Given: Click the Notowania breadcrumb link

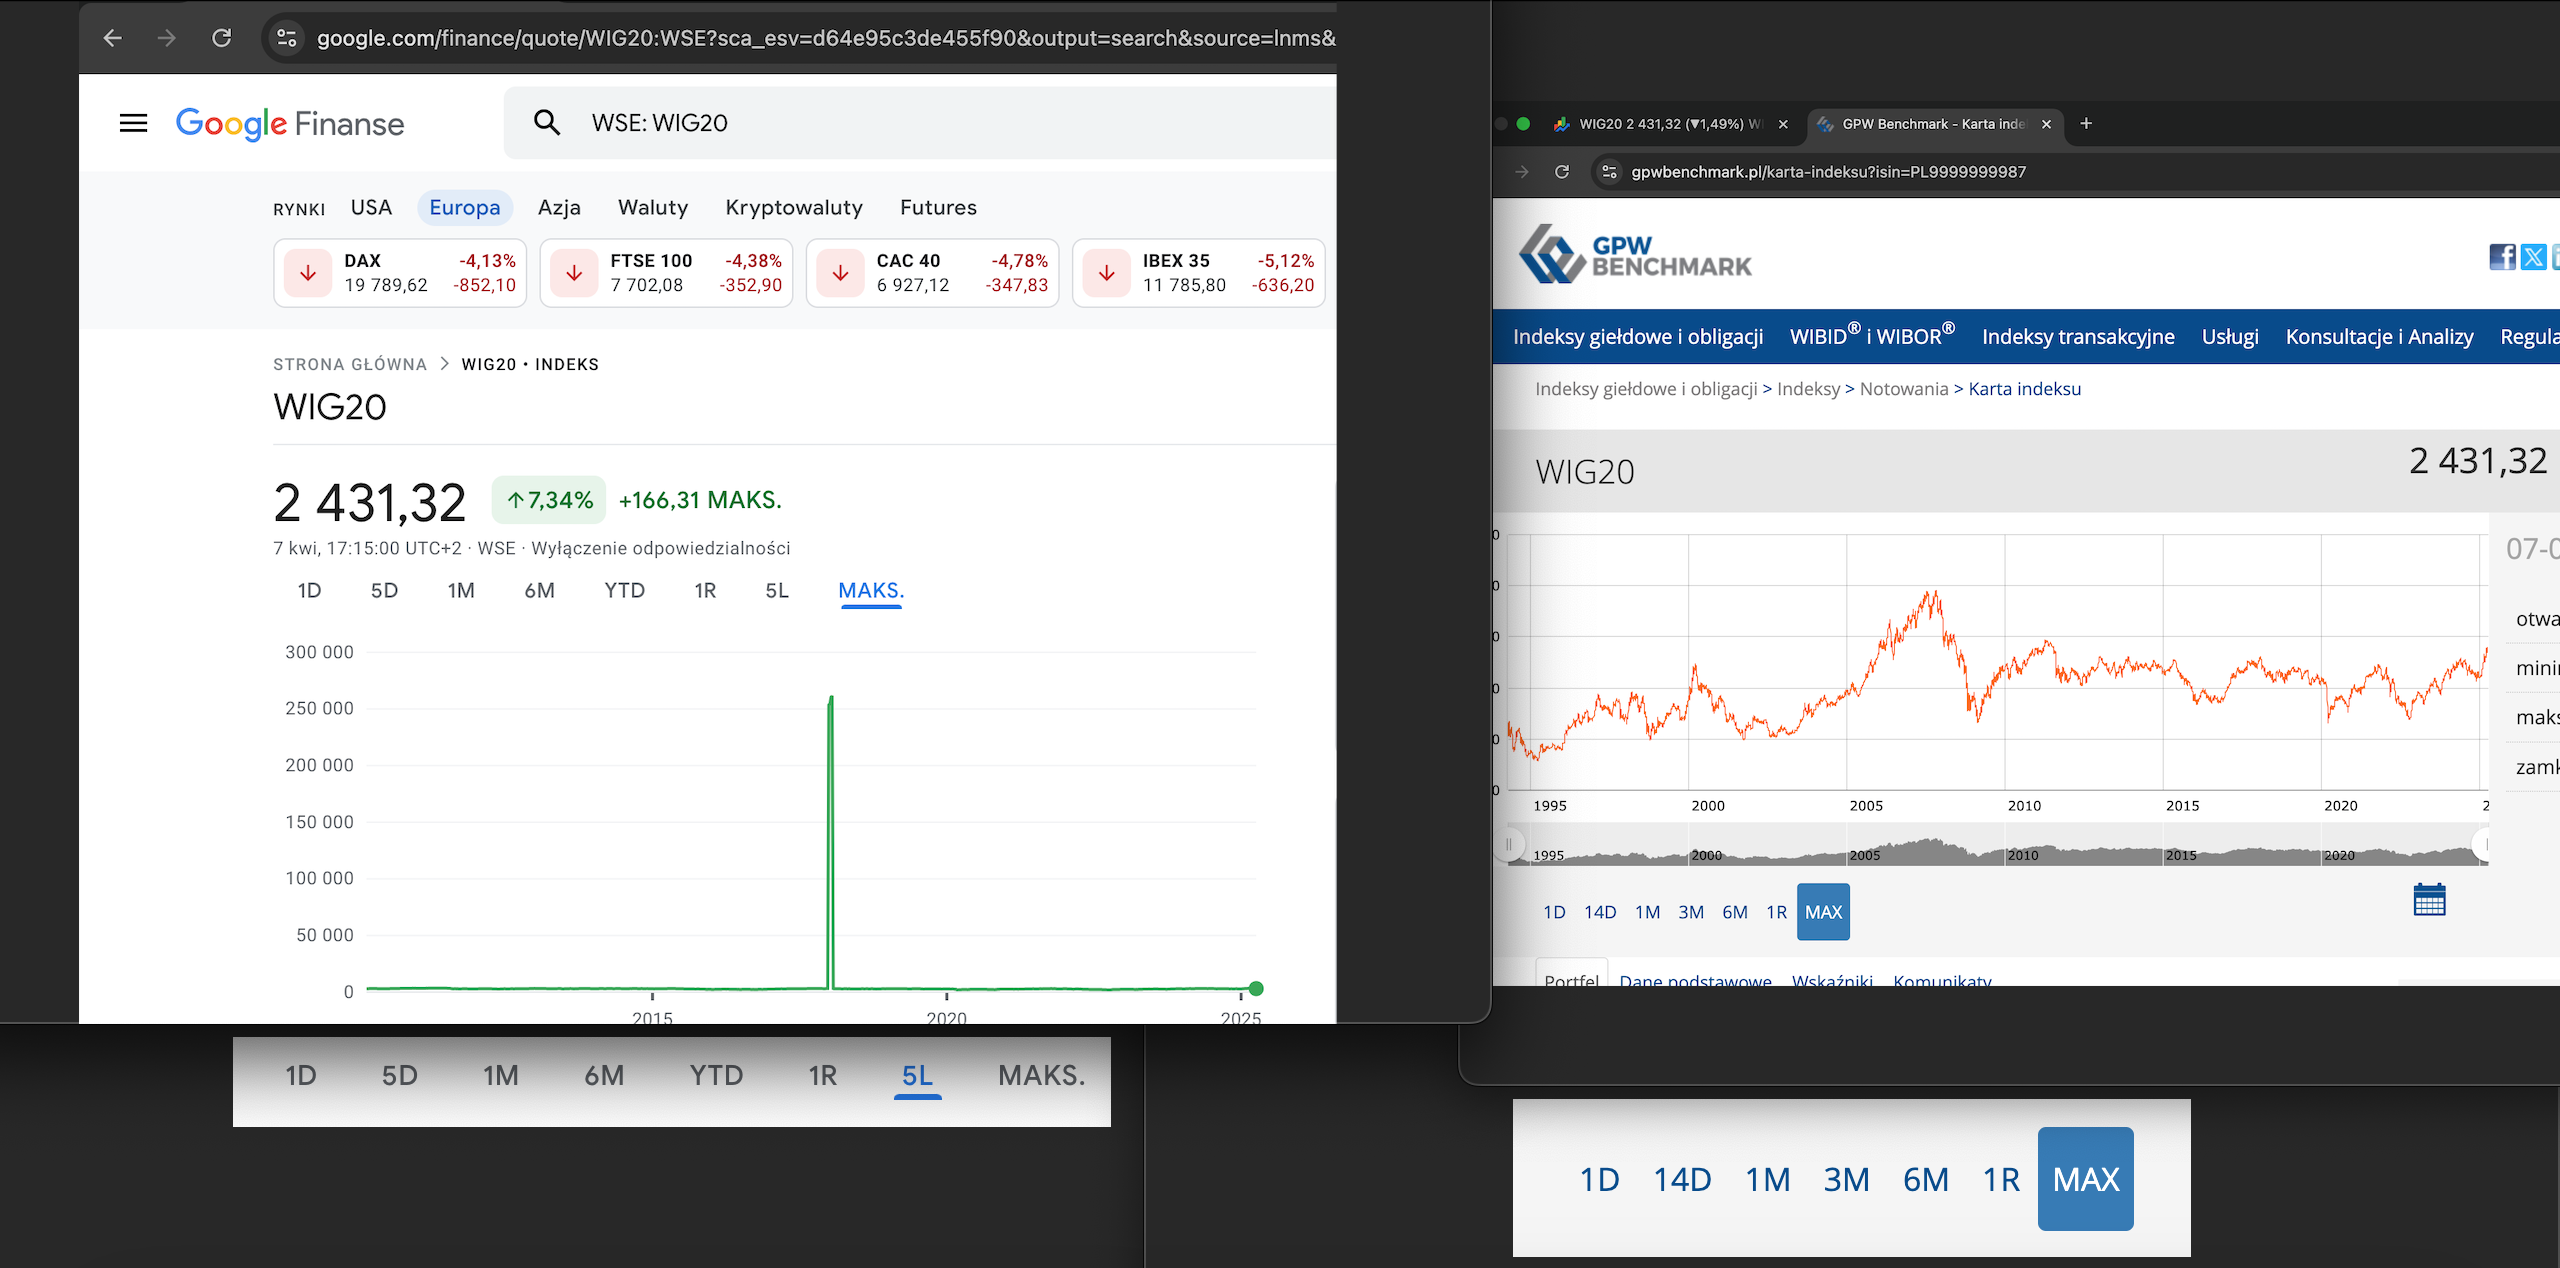Looking at the screenshot, I should click(1903, 389).
